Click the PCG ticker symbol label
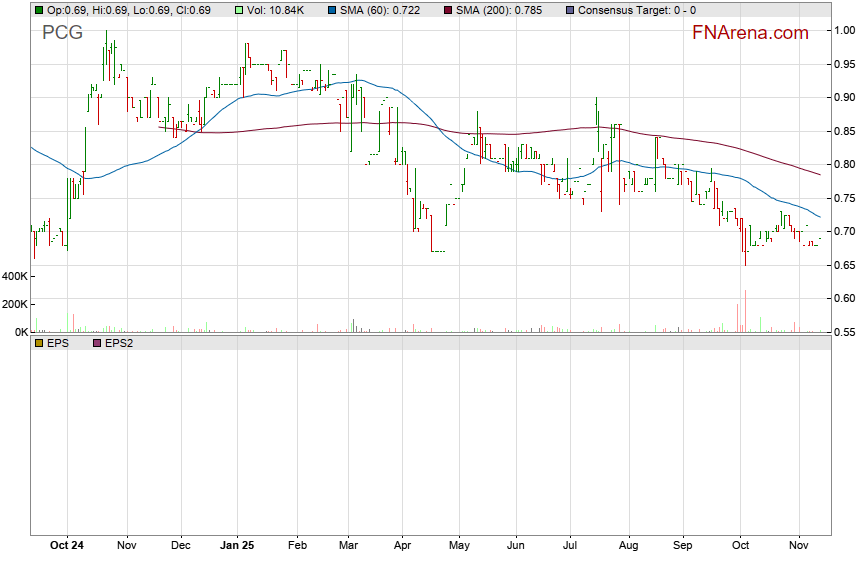The width and height of the screenshot is (859, 566). (62, 33)
